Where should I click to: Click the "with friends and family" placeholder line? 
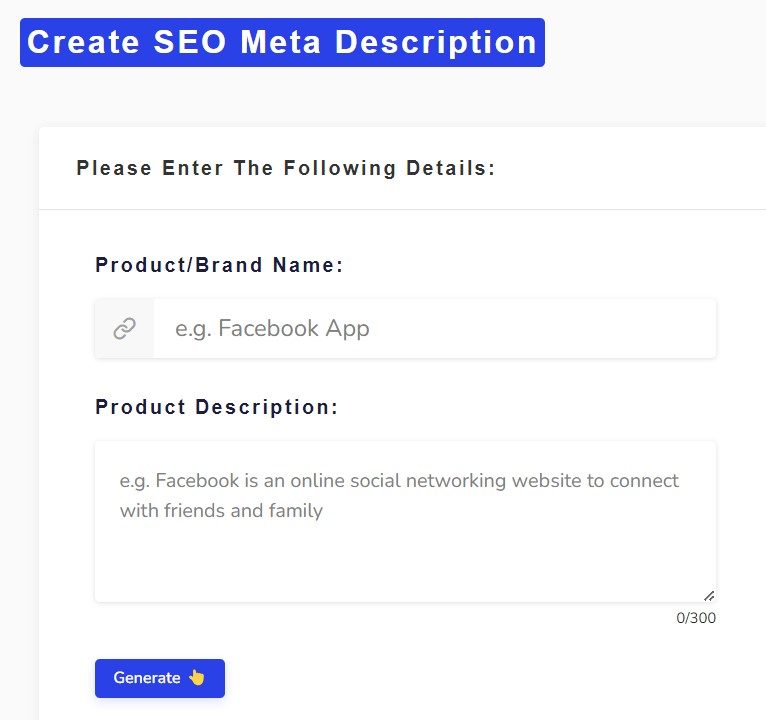pos(221,511)
